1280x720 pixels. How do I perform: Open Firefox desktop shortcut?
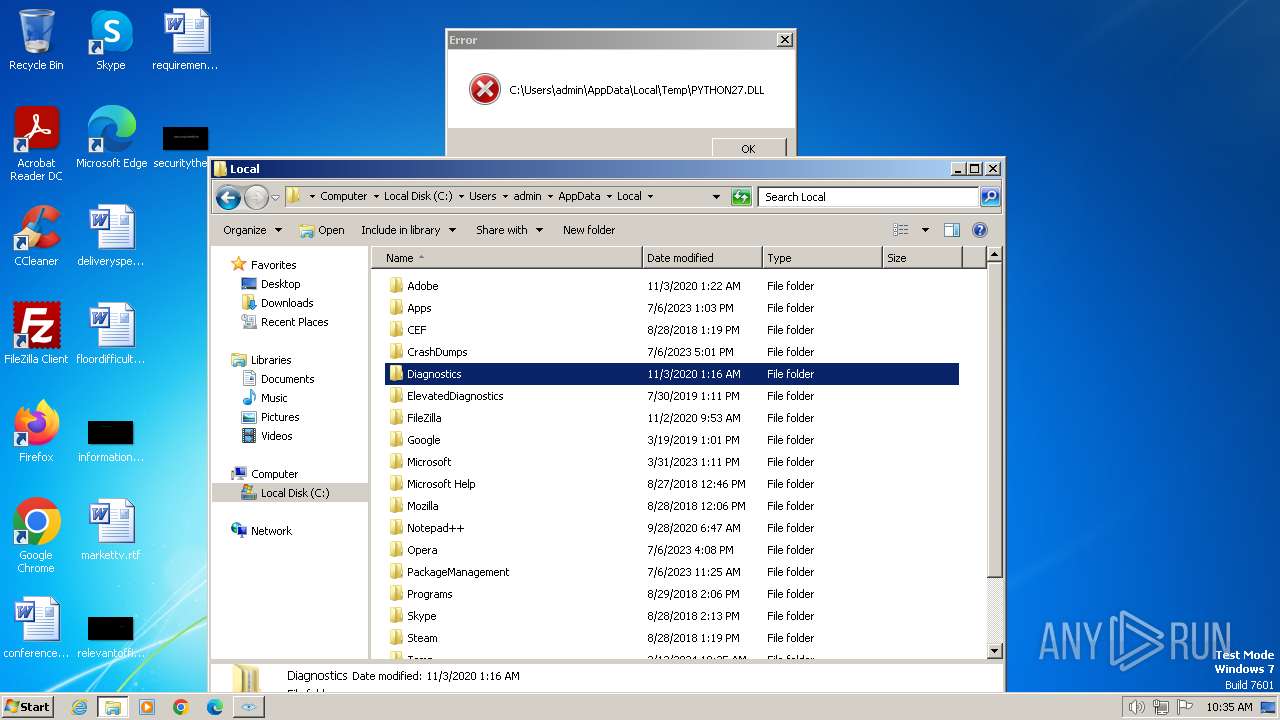pos(36,432)
